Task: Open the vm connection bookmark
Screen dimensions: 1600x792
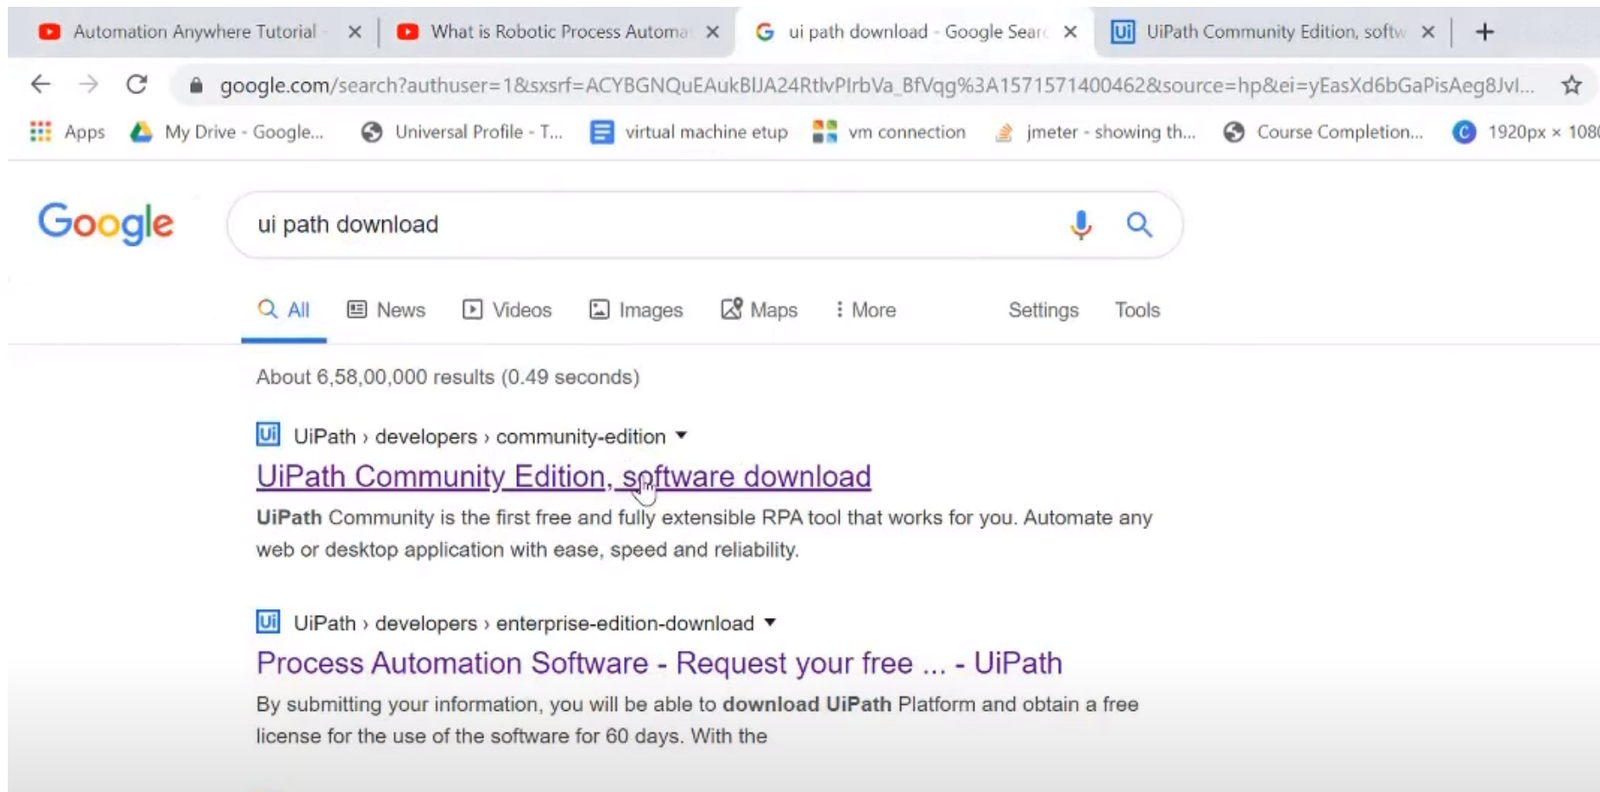Action: pos(889,132)
